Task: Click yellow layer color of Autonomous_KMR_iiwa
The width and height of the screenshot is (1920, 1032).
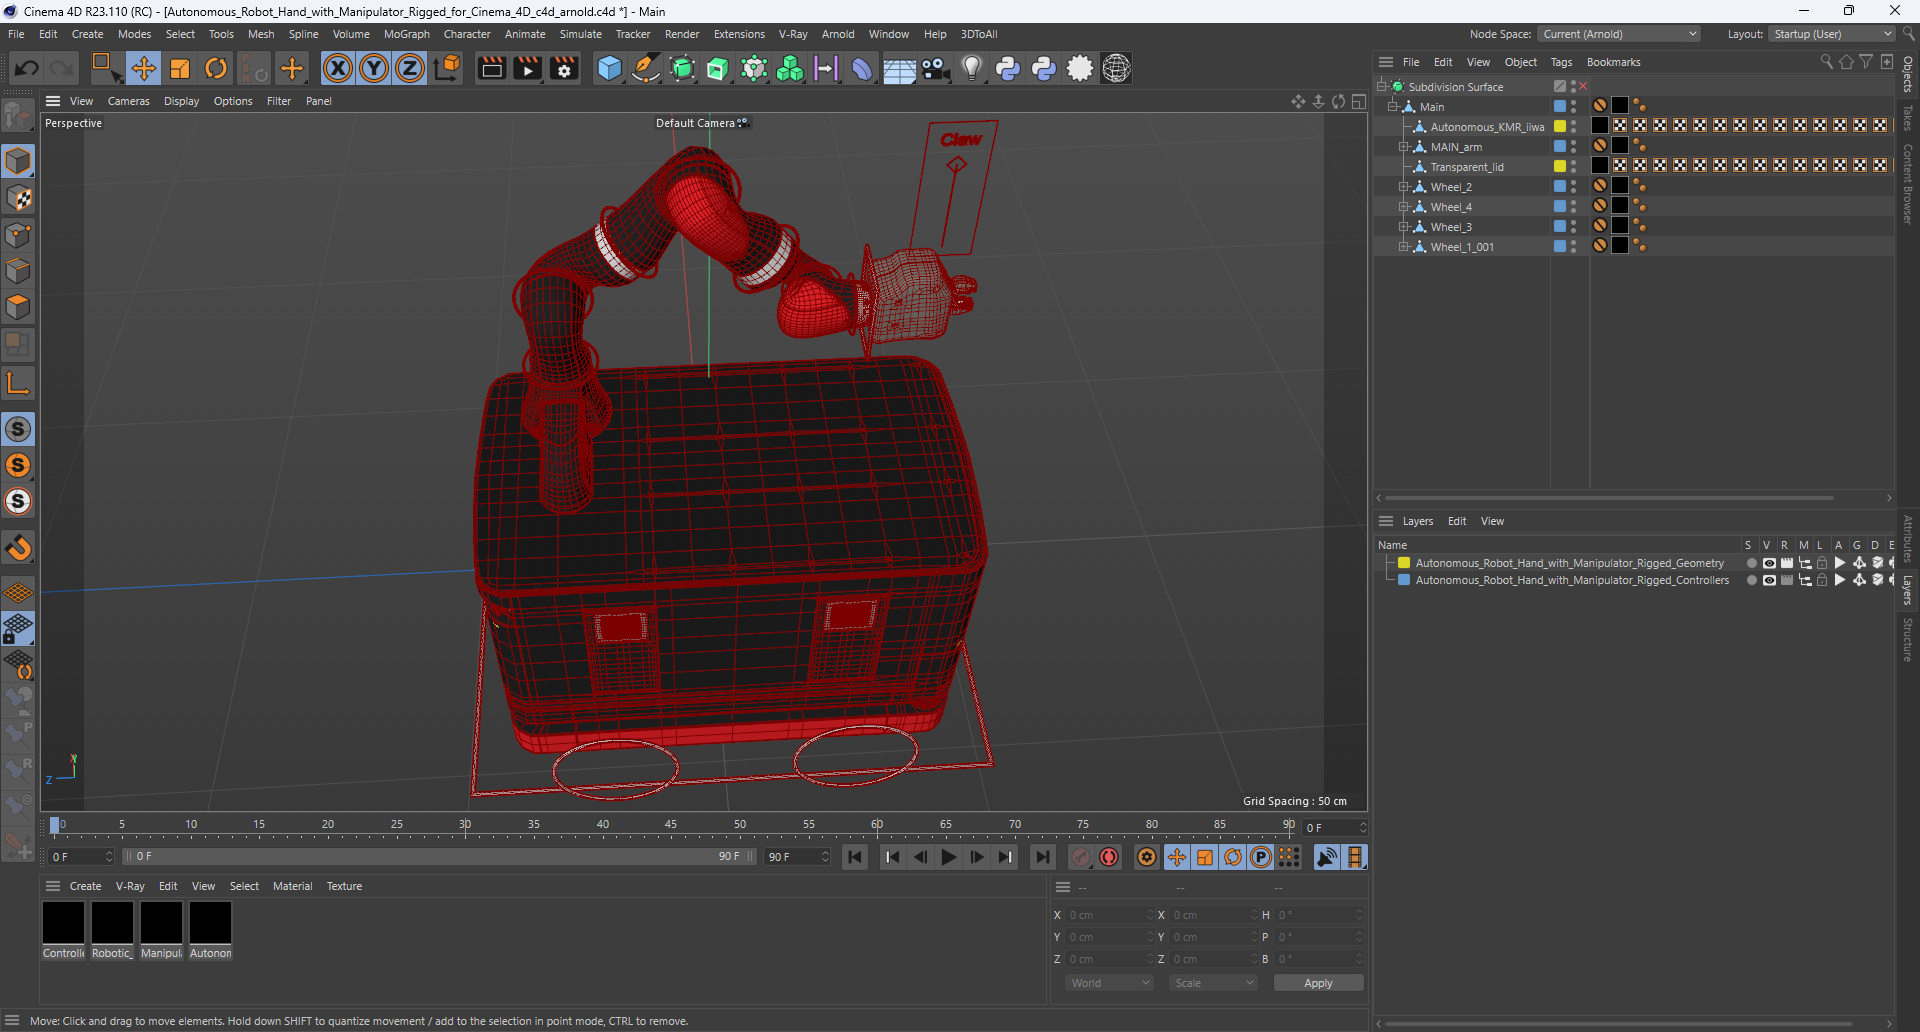Action: pyautogui.click(x=1560, y=126)
